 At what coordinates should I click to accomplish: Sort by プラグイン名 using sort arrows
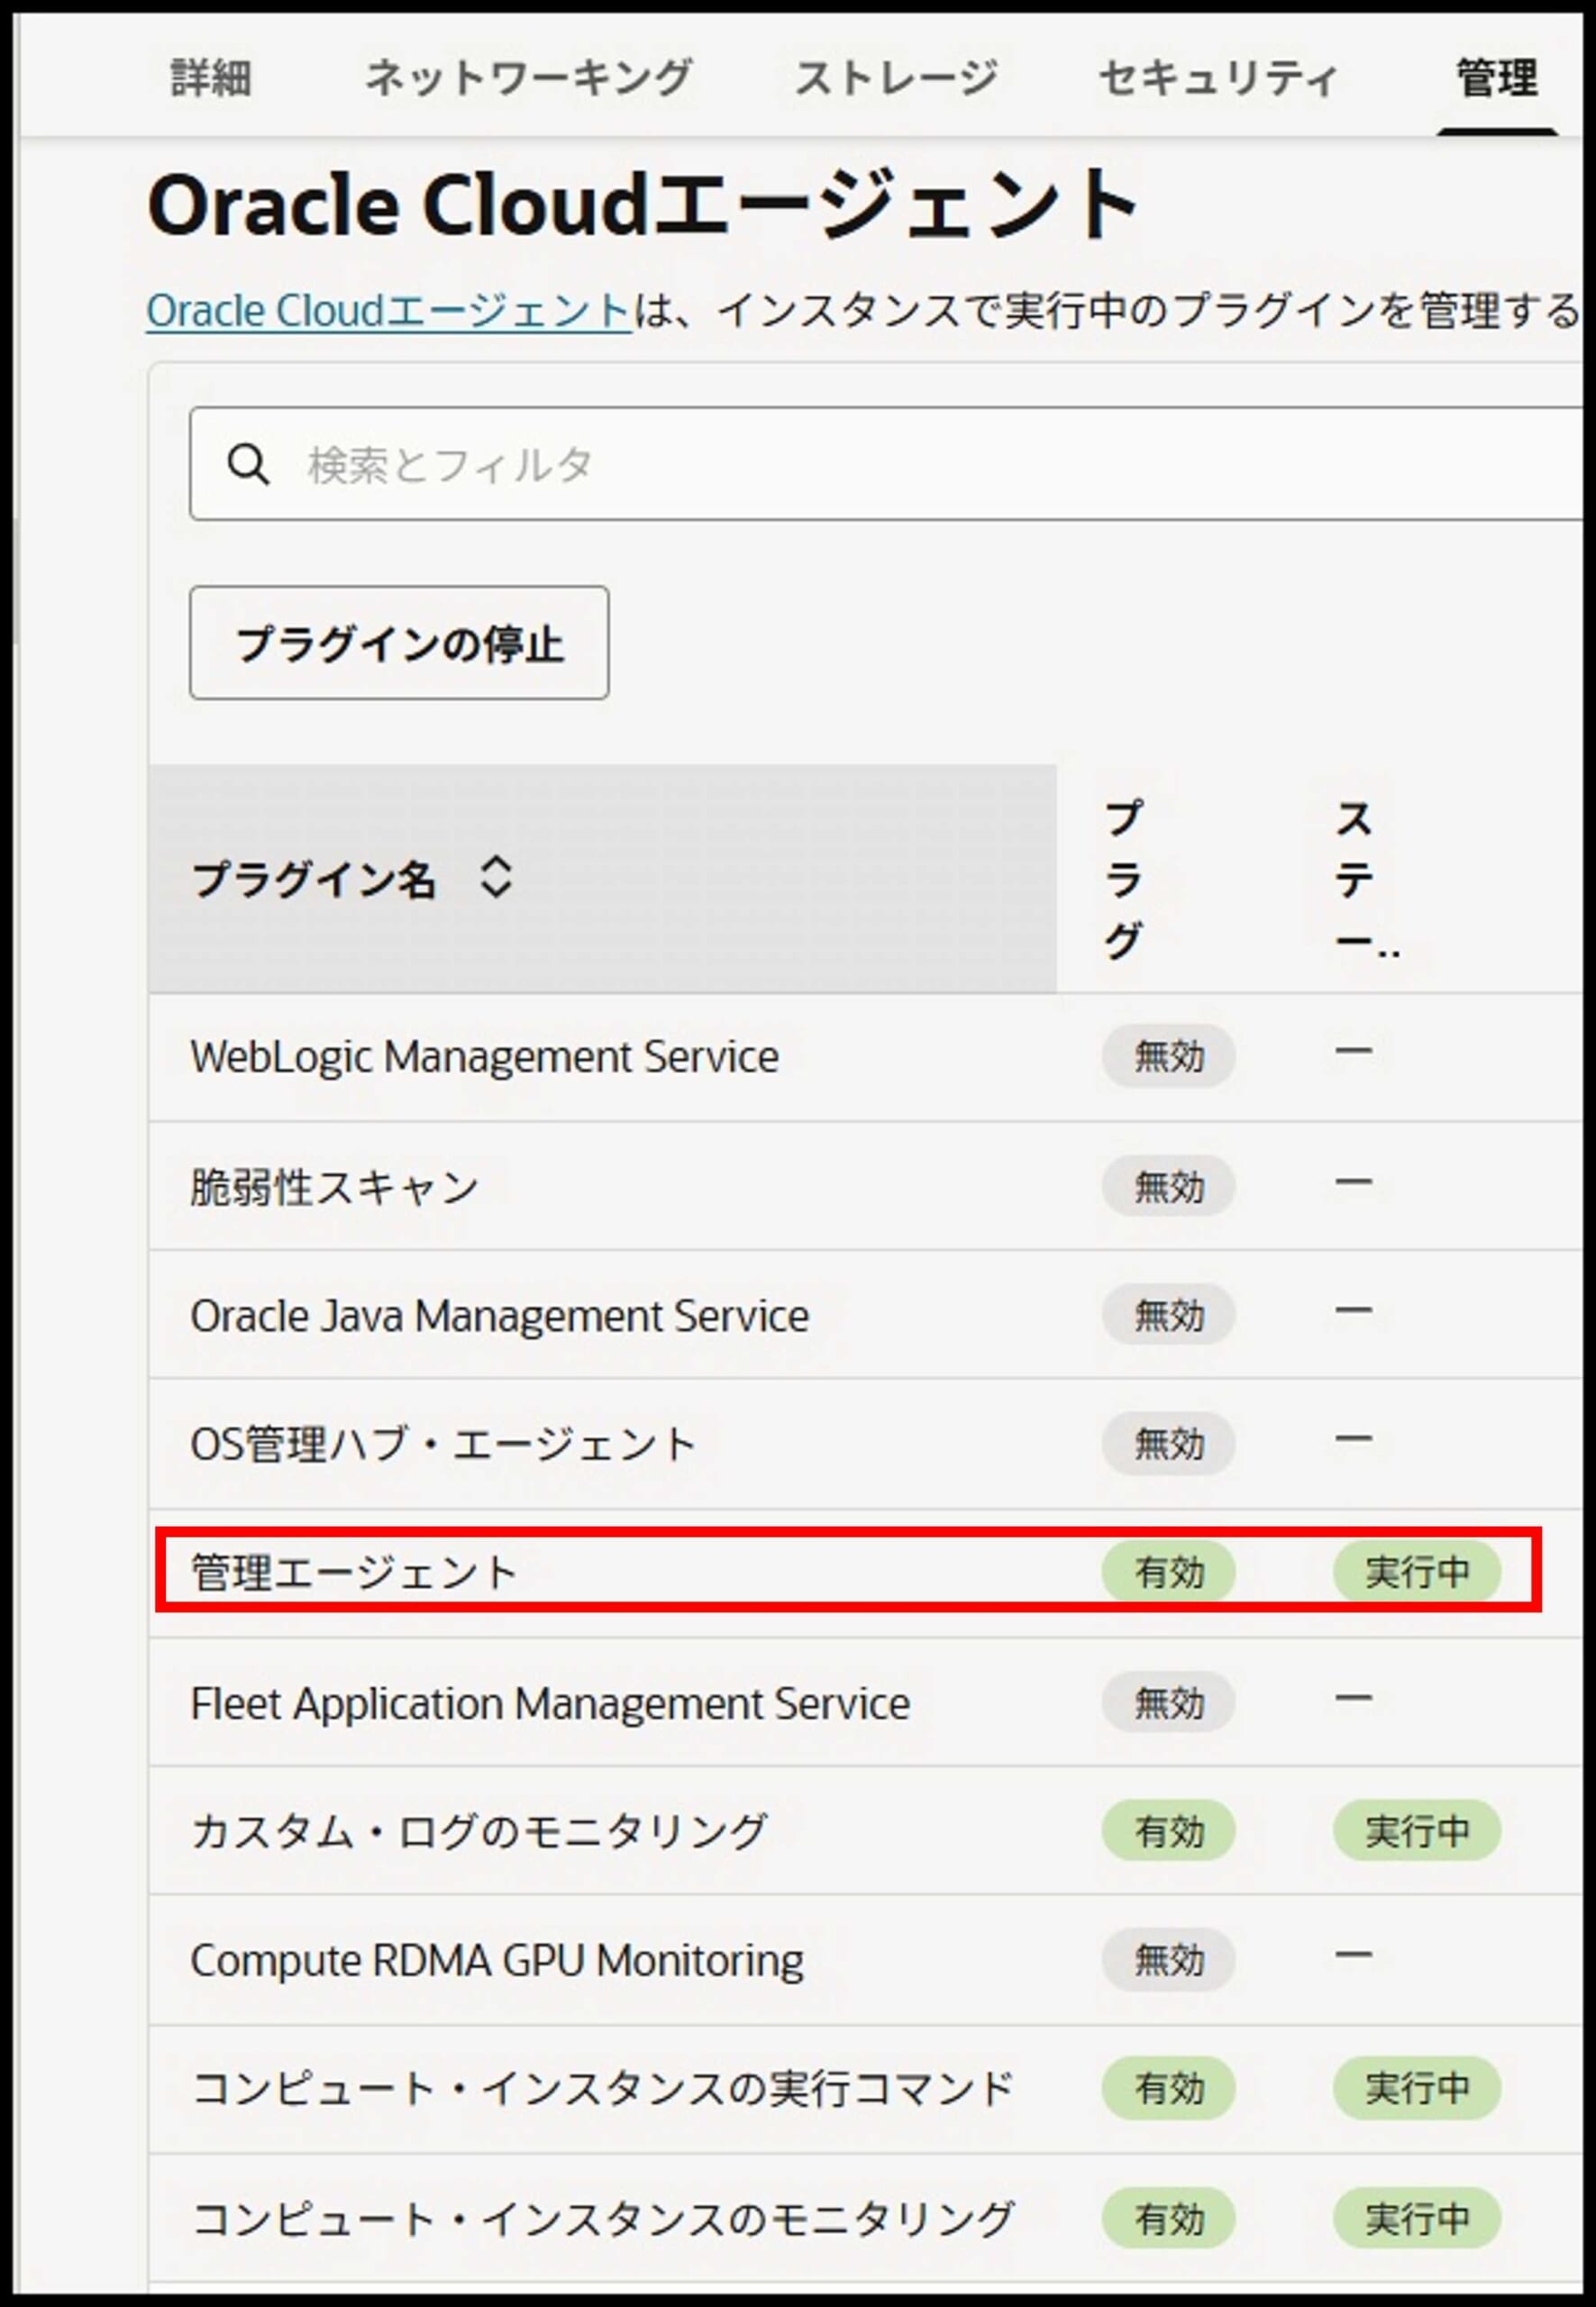pyautogui.click(x=496, y=877)
